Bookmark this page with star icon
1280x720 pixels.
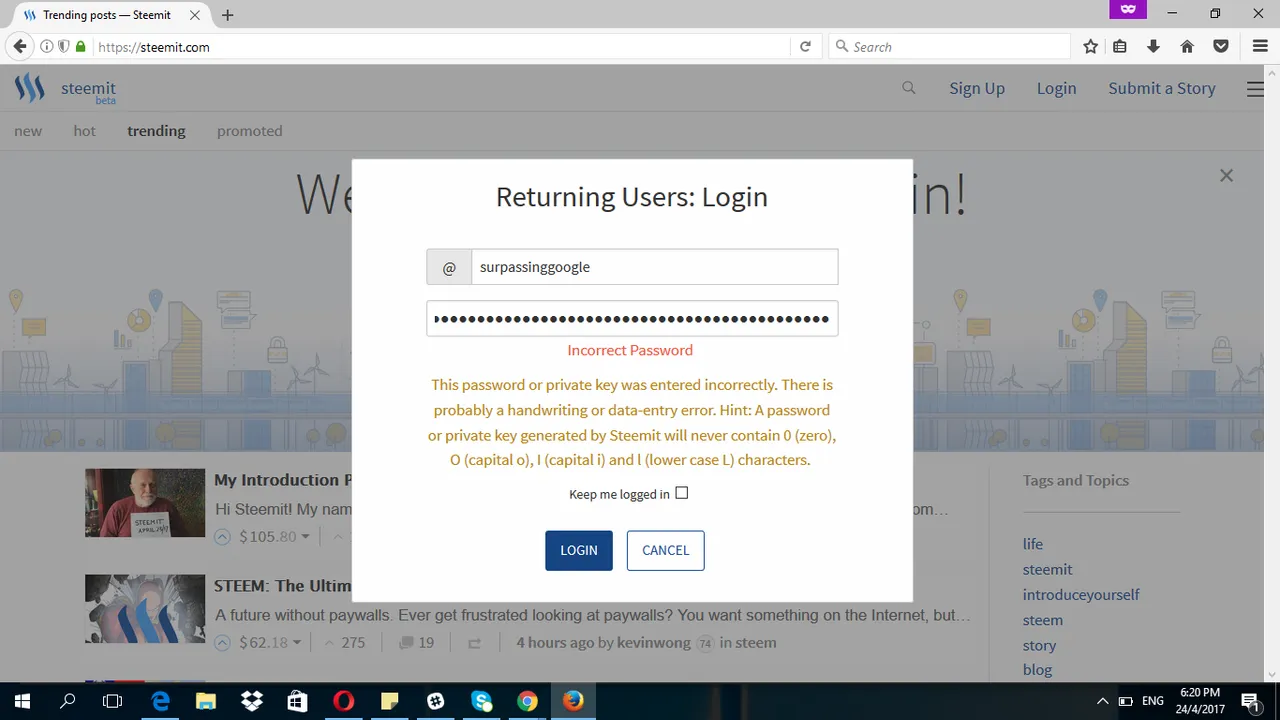1091,47
